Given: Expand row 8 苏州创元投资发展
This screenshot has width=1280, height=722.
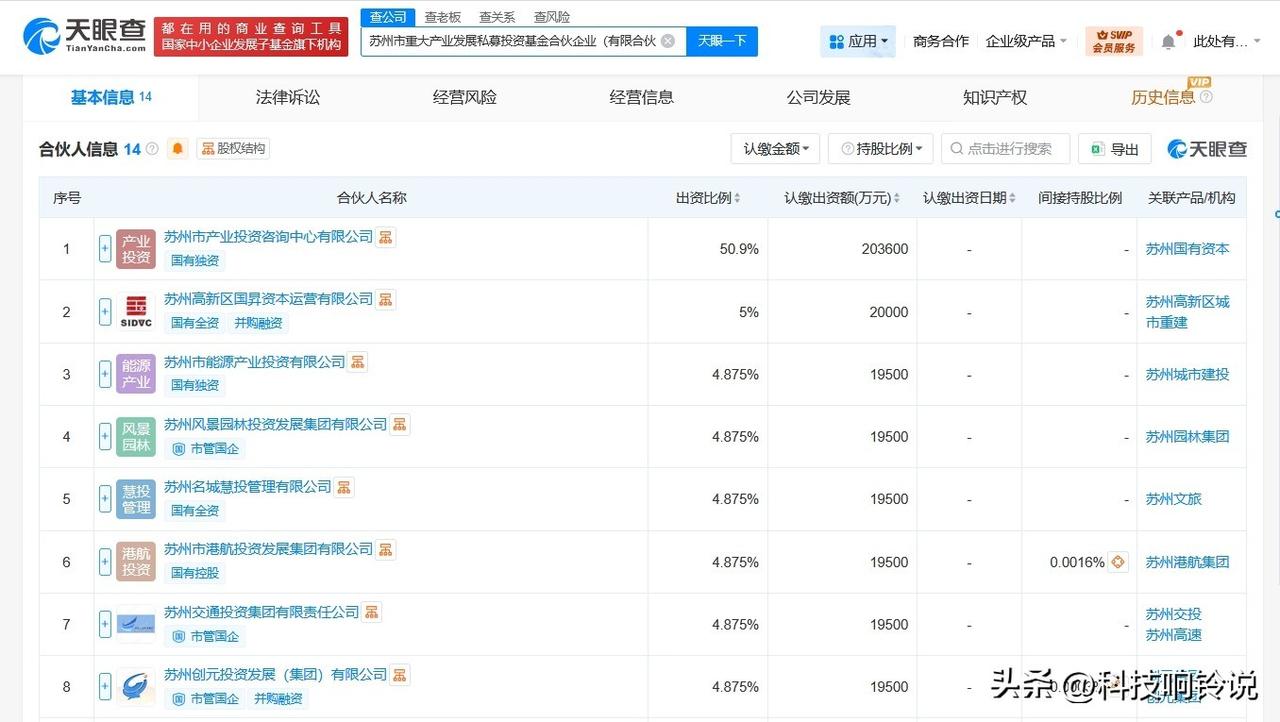Looking at the screenshot, I should point(105,687).
